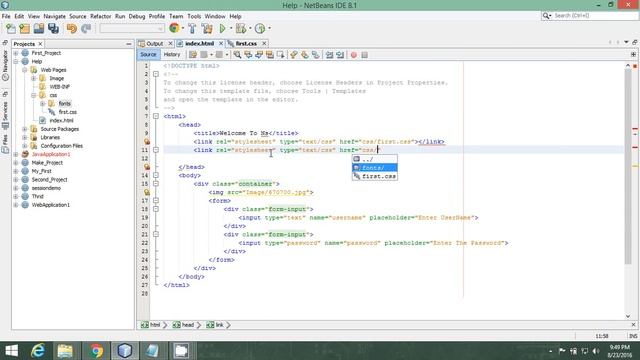Select fonts/ in the autocomplete popup
This screenshot has width=640, height=360.
(375, 168)
